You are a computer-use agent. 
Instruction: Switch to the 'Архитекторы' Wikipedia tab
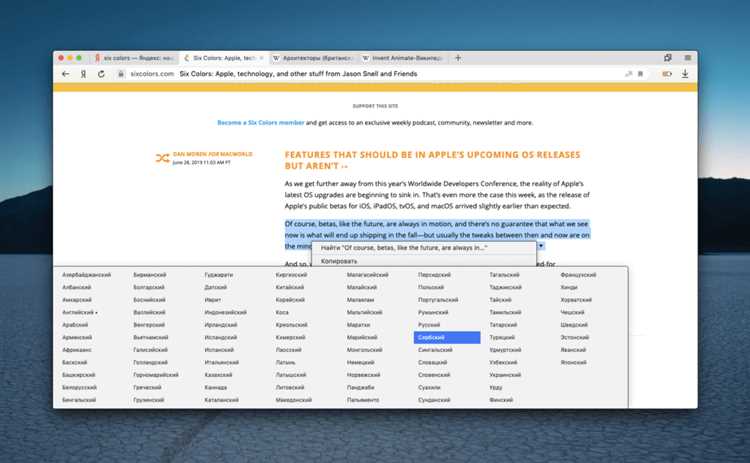click(x=312, y=58)
